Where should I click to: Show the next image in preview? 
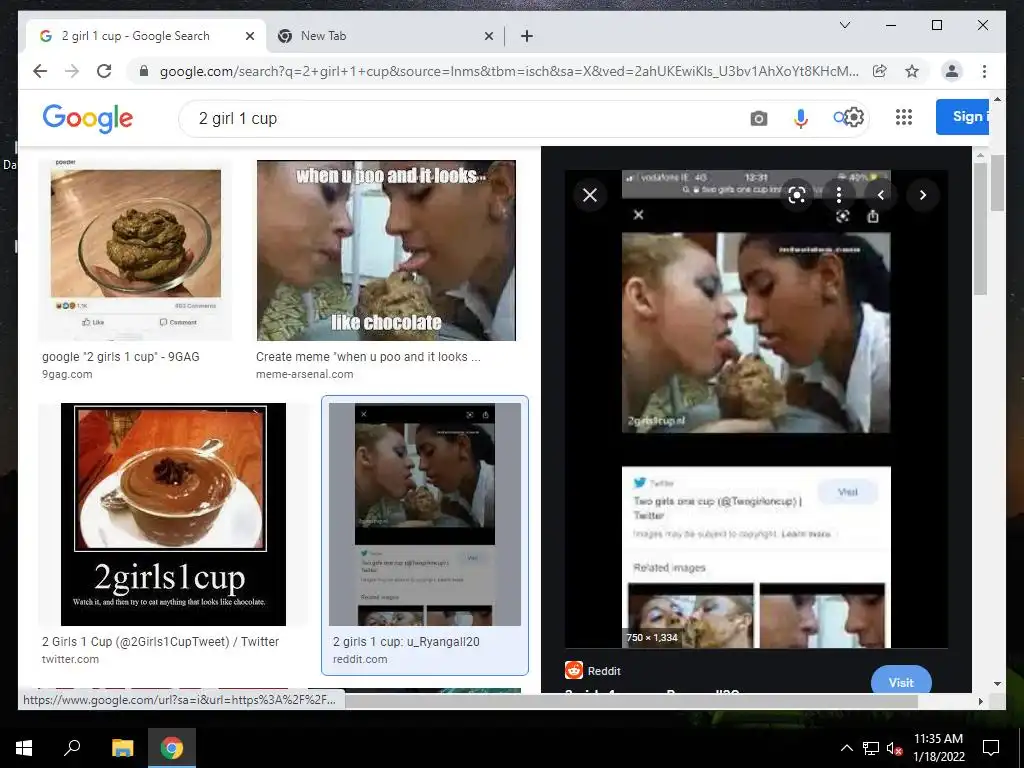[x=923, y=195]
